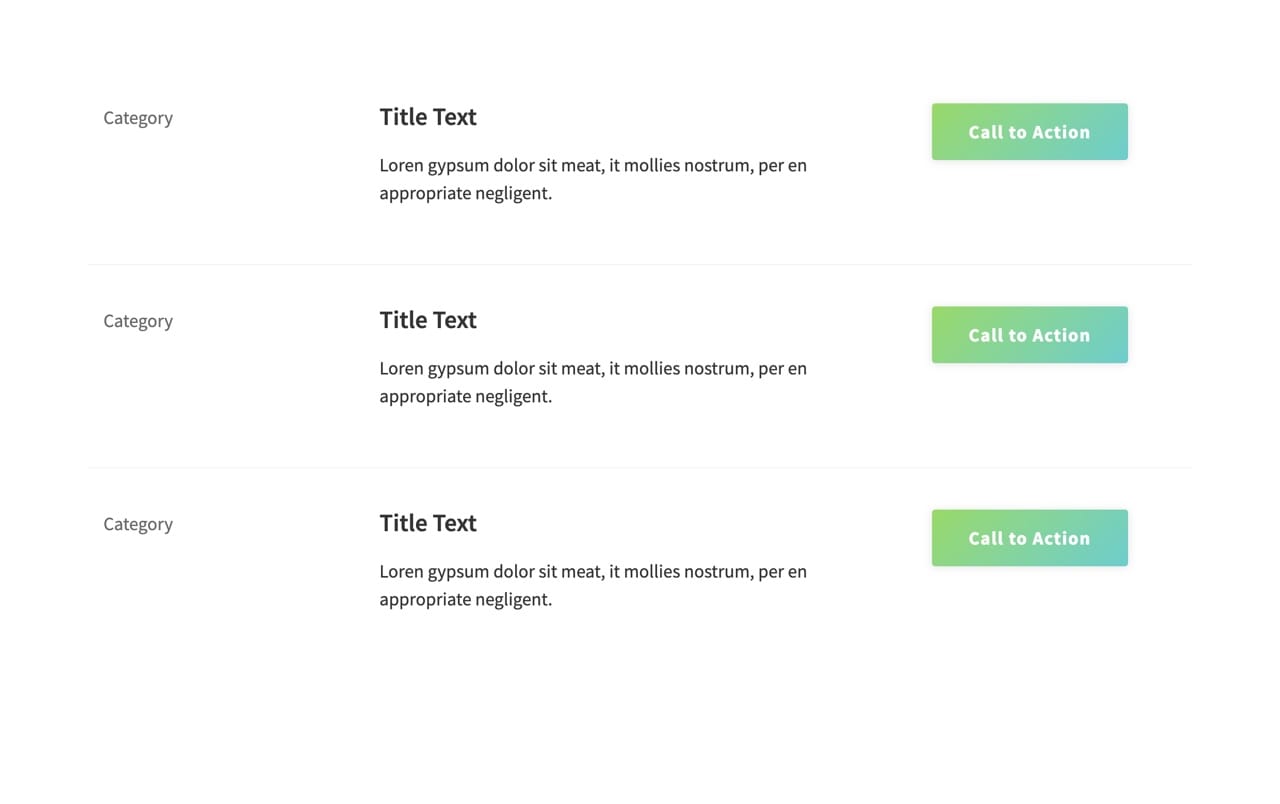
Task: Click the top row's Call to Action button
Action: click(1029, 132)
